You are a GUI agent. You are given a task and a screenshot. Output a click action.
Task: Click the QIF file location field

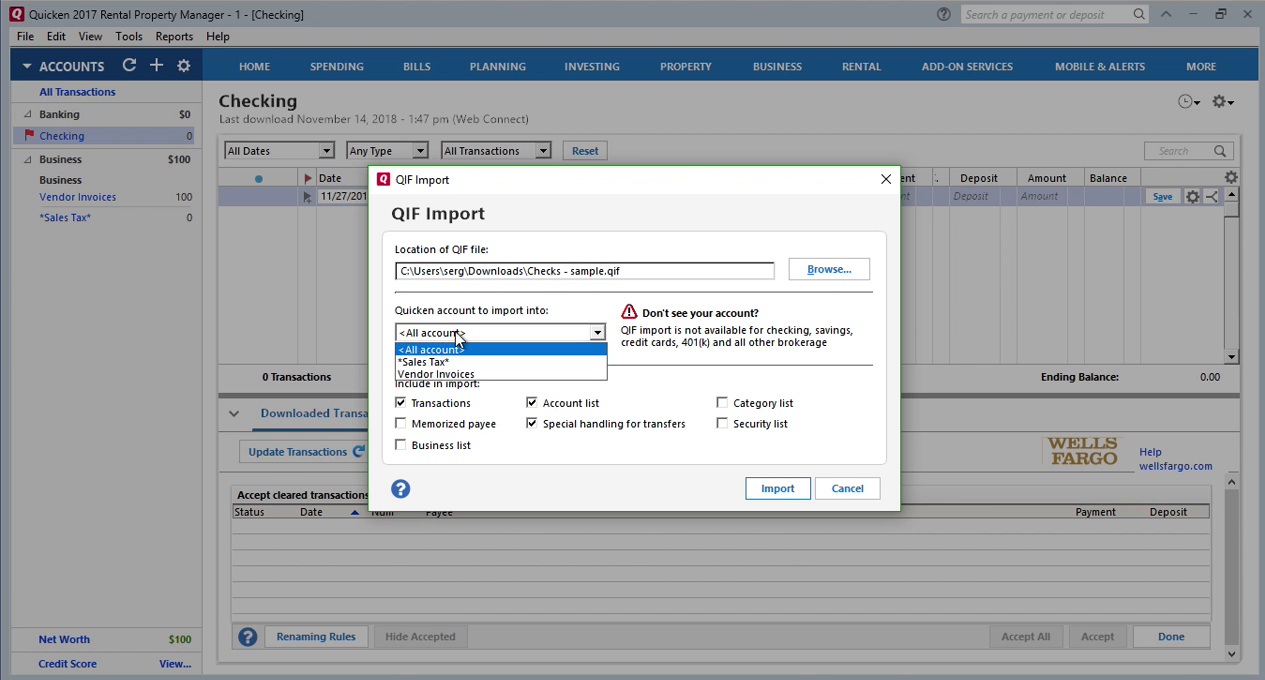[x=585, y=271]
